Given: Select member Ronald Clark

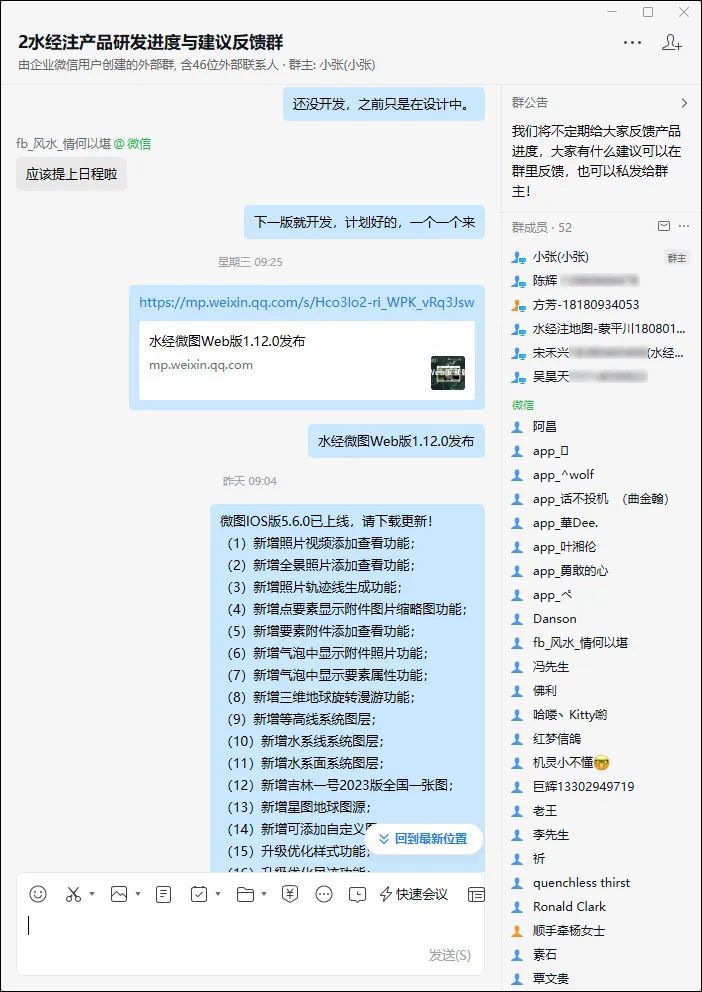Looking at the screenshot, I should click(x=601, y=907).
